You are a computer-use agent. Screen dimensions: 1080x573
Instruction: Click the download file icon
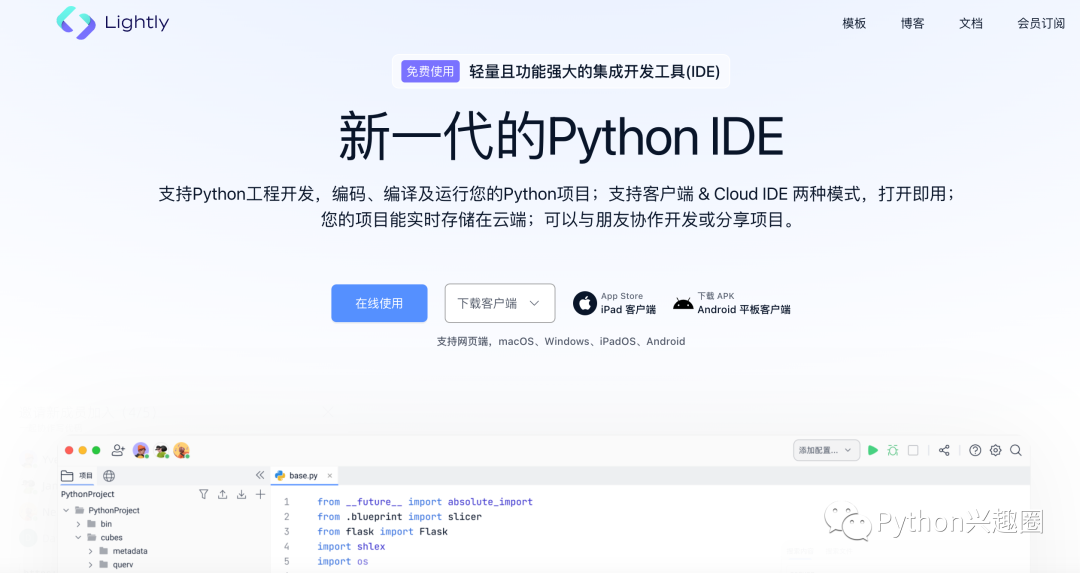coord(241,494)
